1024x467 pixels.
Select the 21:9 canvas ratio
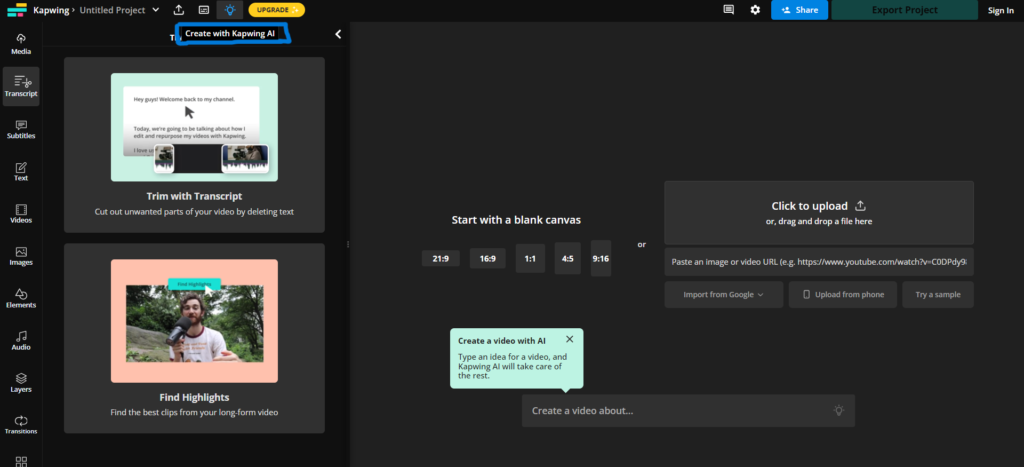click(x=441, y=259)
